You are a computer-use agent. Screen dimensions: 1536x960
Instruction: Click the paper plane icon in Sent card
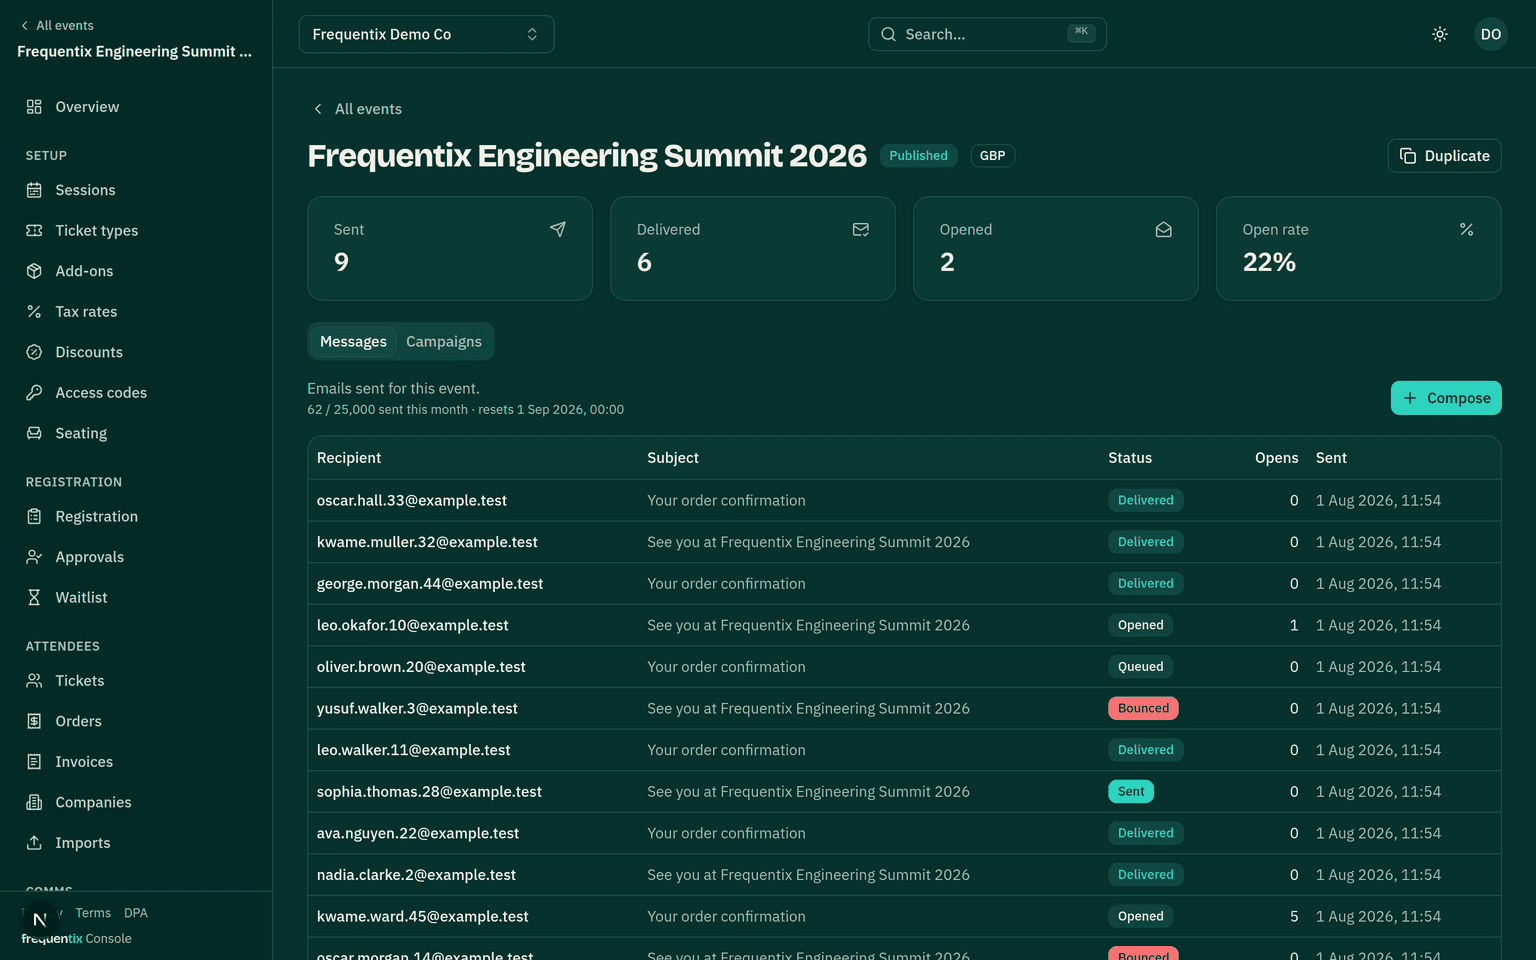tap(558, 229)
